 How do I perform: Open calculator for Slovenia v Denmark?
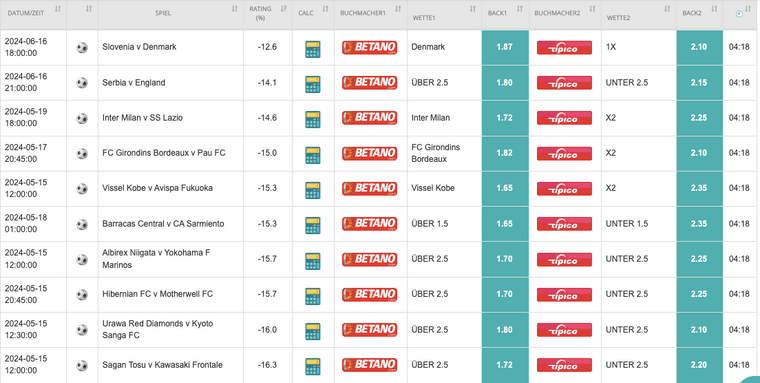[313, 49]
